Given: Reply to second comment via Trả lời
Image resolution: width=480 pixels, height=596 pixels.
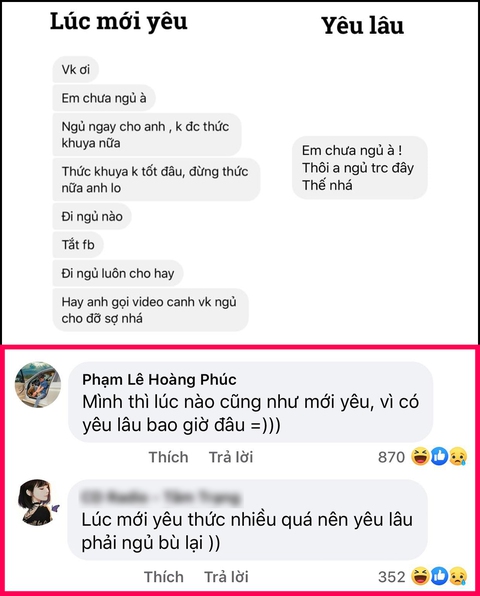Looking at the screenshot, I should [x=227, y=577].
